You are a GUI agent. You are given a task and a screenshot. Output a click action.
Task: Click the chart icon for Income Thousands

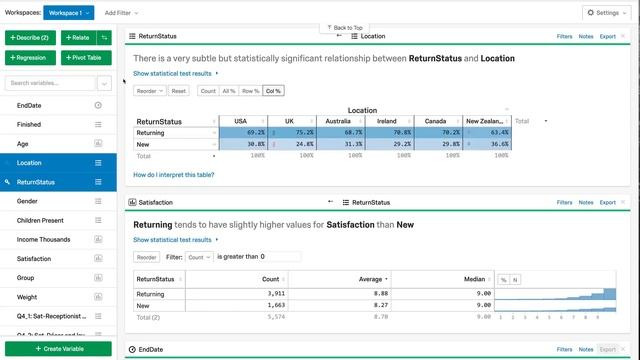(x=98, y=239)
